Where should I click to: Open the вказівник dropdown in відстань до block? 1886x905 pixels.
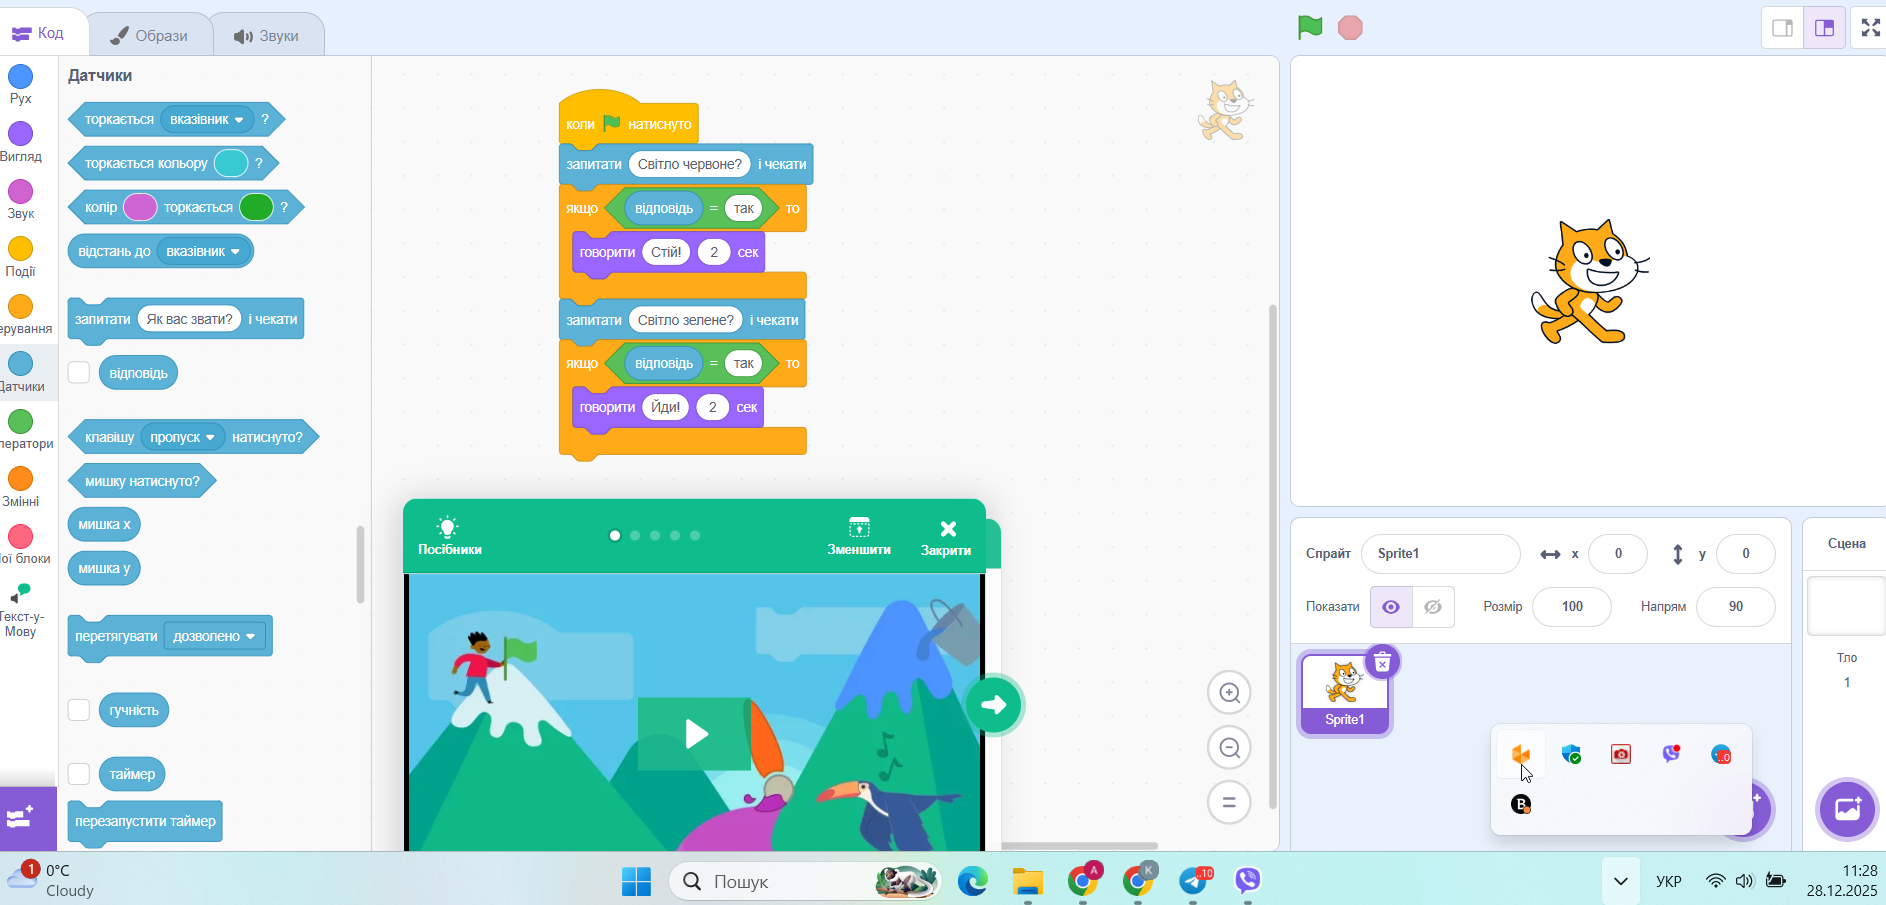click(x=203, y=252)
